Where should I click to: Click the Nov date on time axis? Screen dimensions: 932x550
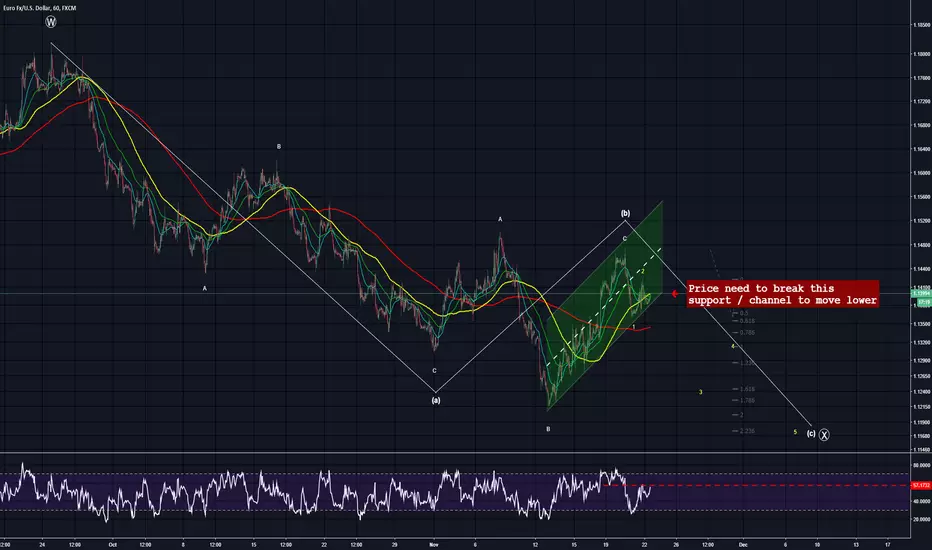[x=434, y=544]
